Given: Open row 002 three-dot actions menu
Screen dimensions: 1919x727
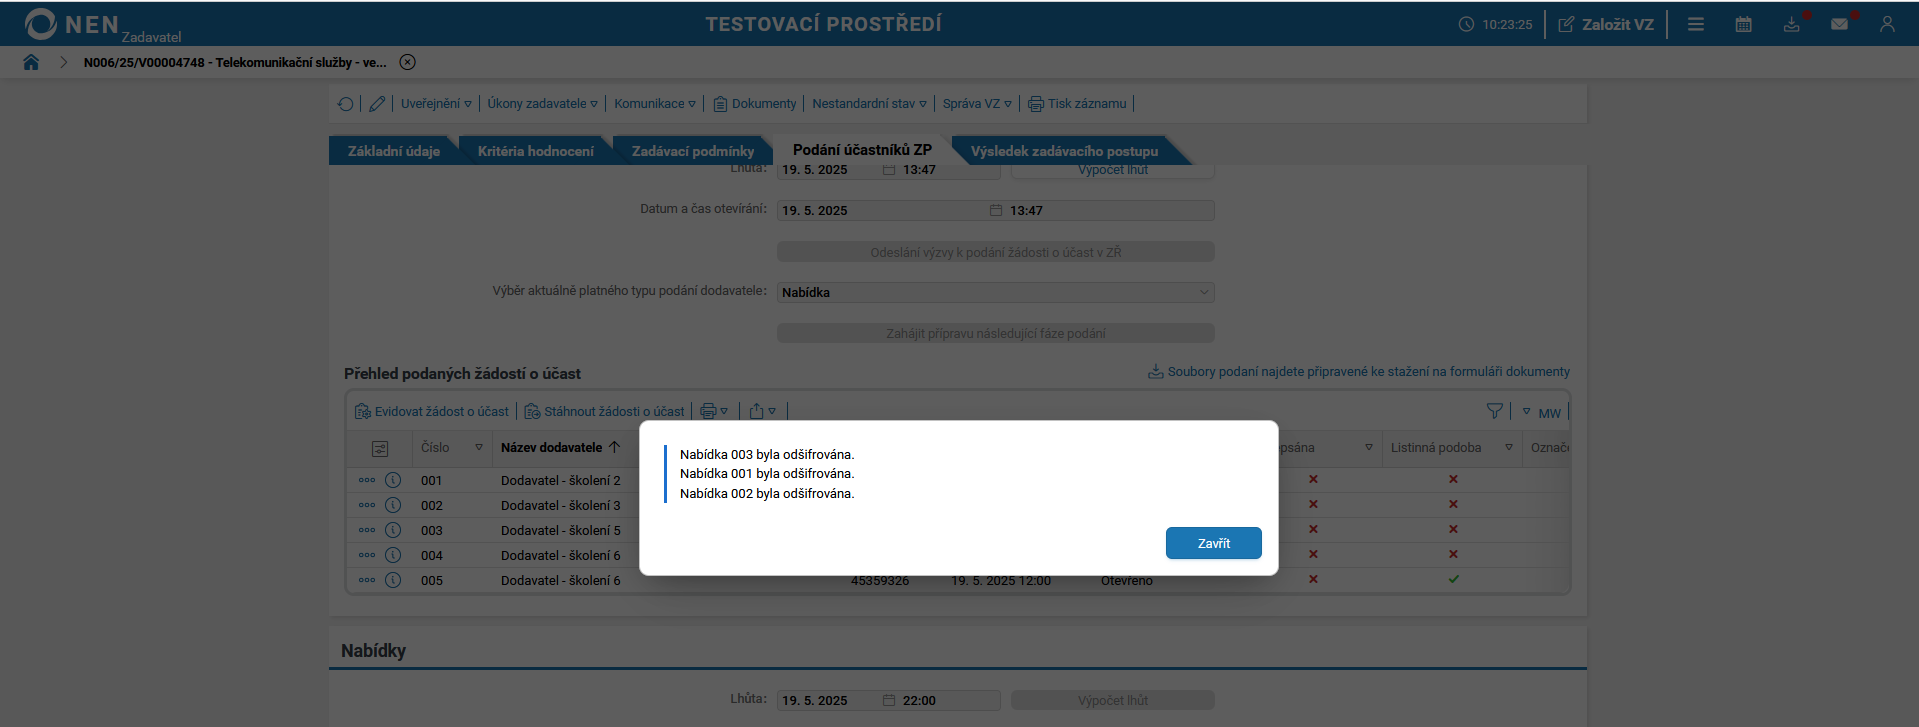Looking at the screenshot, I should pyautogui.click(x=367, y=505).
